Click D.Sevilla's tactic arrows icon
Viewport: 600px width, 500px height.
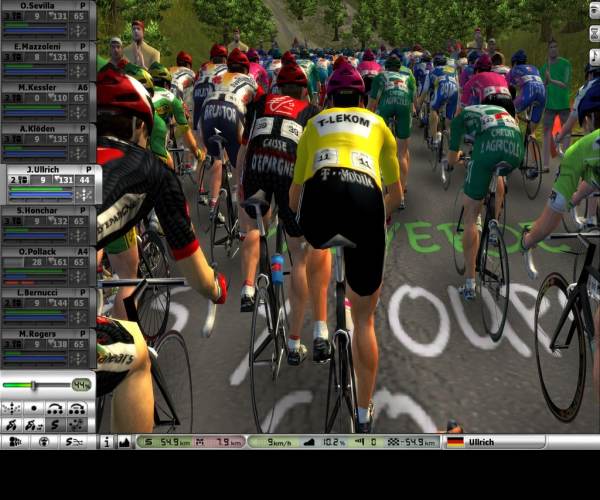coord(78,30)
